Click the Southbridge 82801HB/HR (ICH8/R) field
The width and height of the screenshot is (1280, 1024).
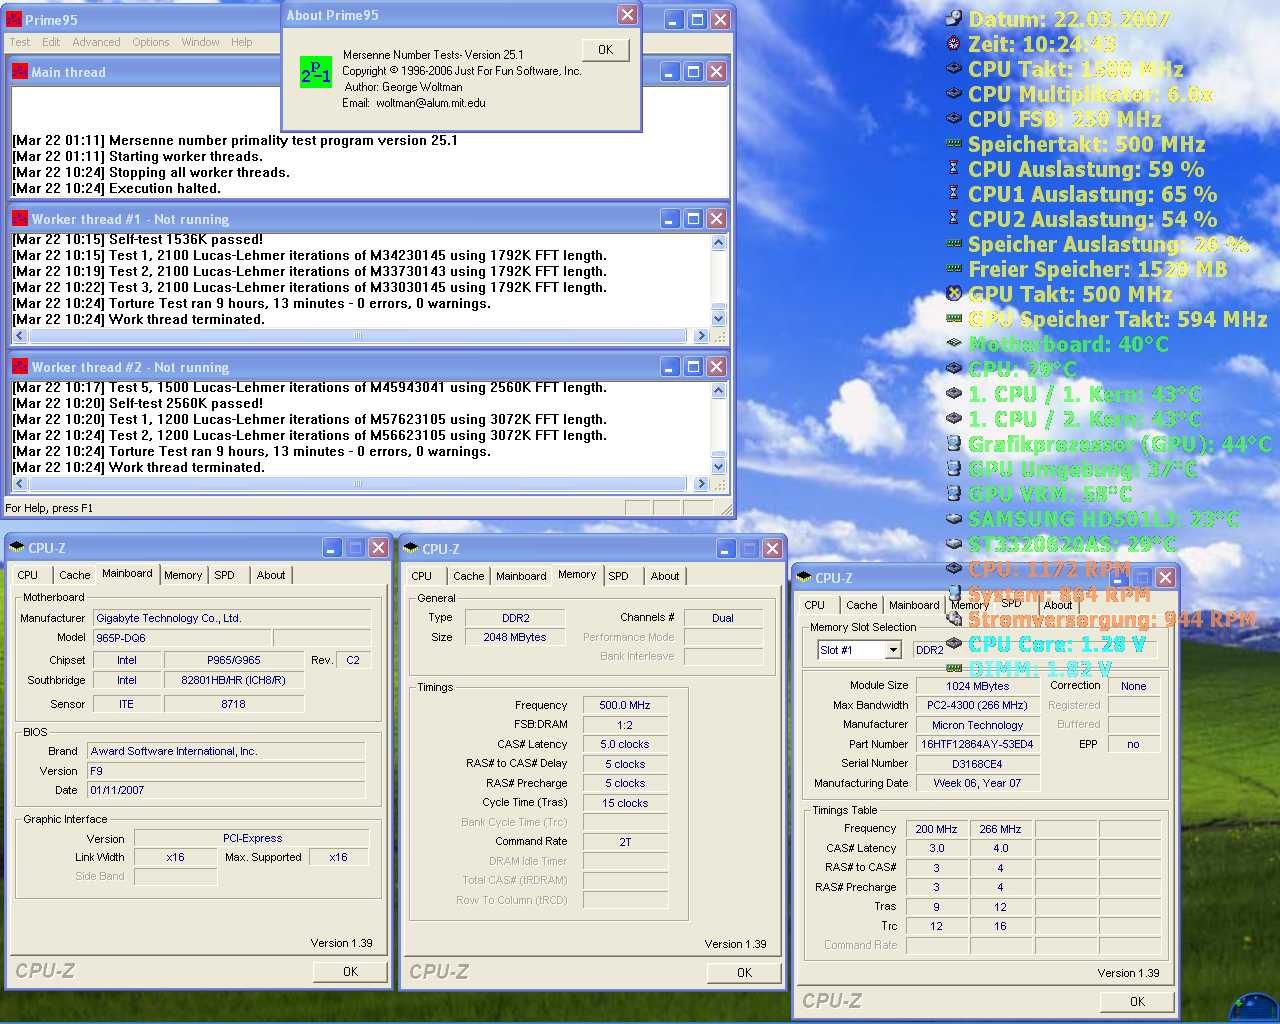[x=234, y=680]
